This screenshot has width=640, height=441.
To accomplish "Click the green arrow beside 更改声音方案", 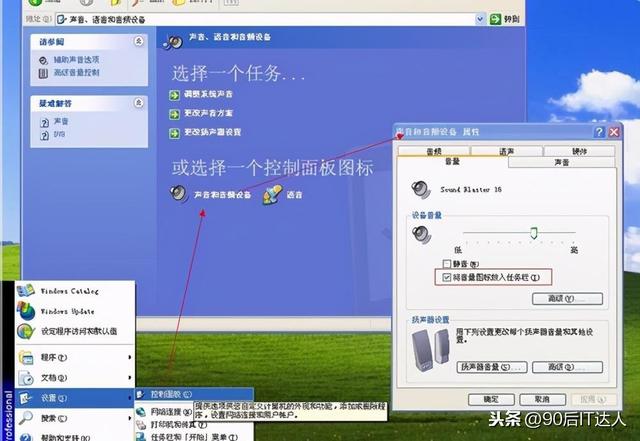I will pyautogui.click(x=174, y=114).
